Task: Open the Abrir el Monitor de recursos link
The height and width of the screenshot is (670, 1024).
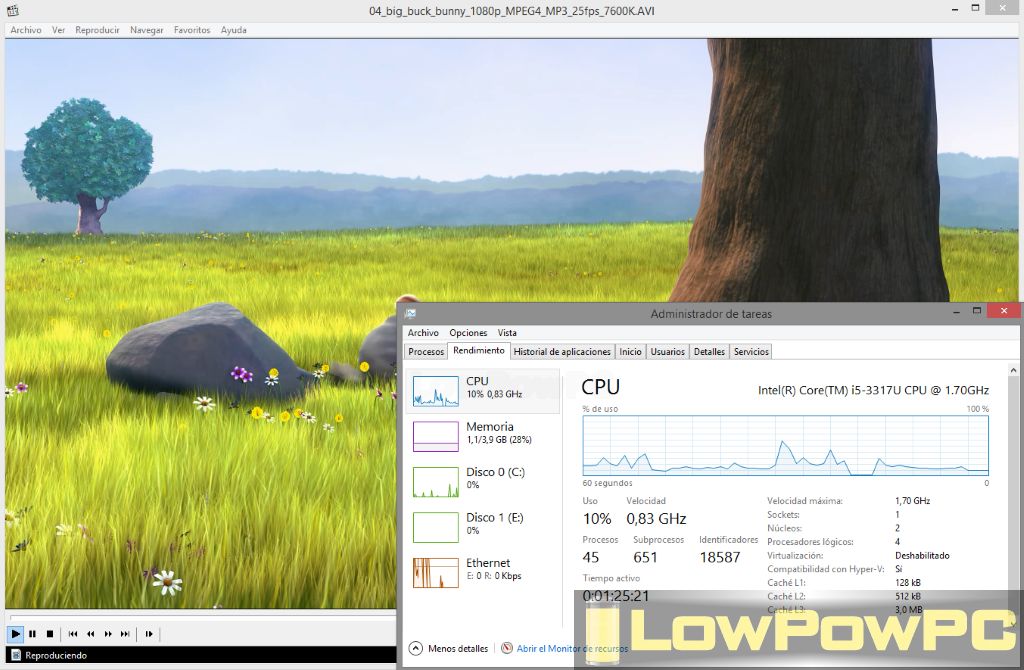Action: [572, 648]
